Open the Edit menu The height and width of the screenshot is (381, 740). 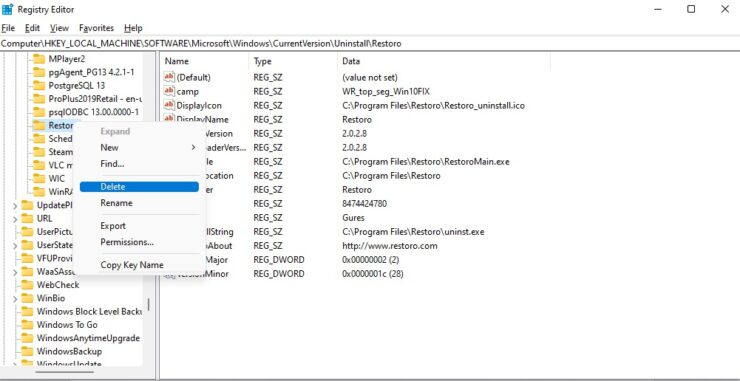tap(32, 28)
